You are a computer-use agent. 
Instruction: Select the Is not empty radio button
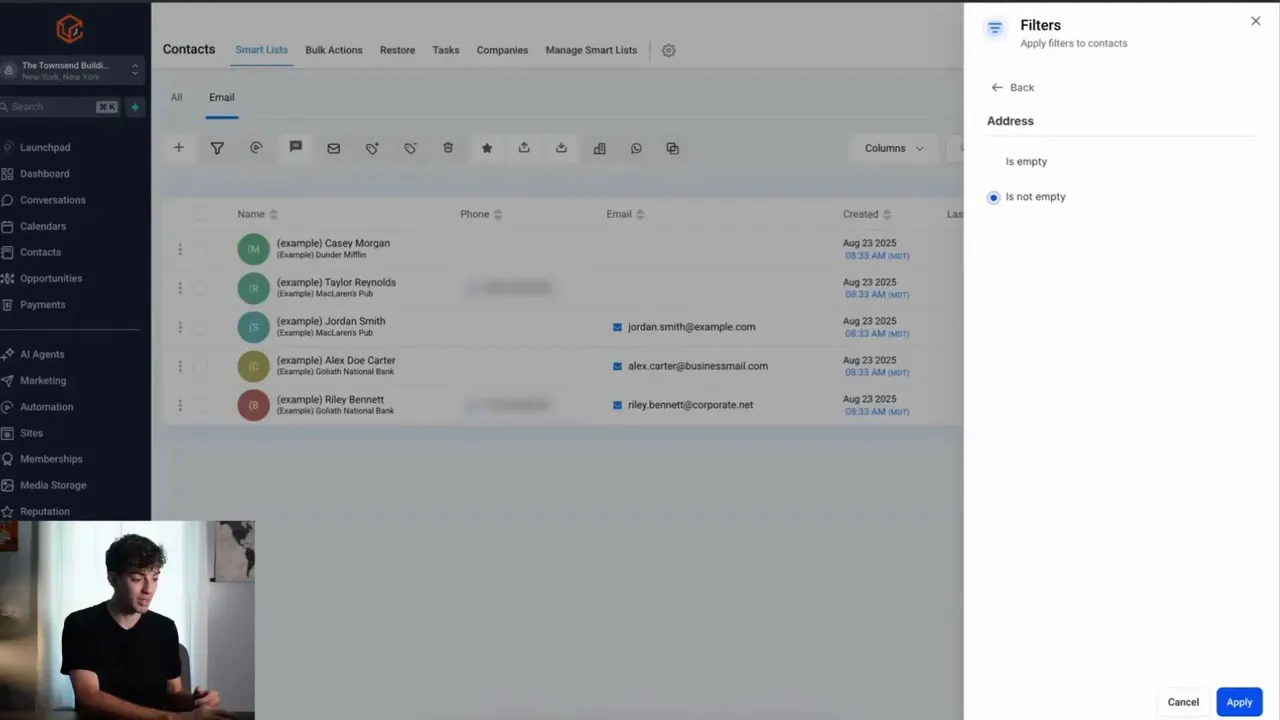coord(993,197)
